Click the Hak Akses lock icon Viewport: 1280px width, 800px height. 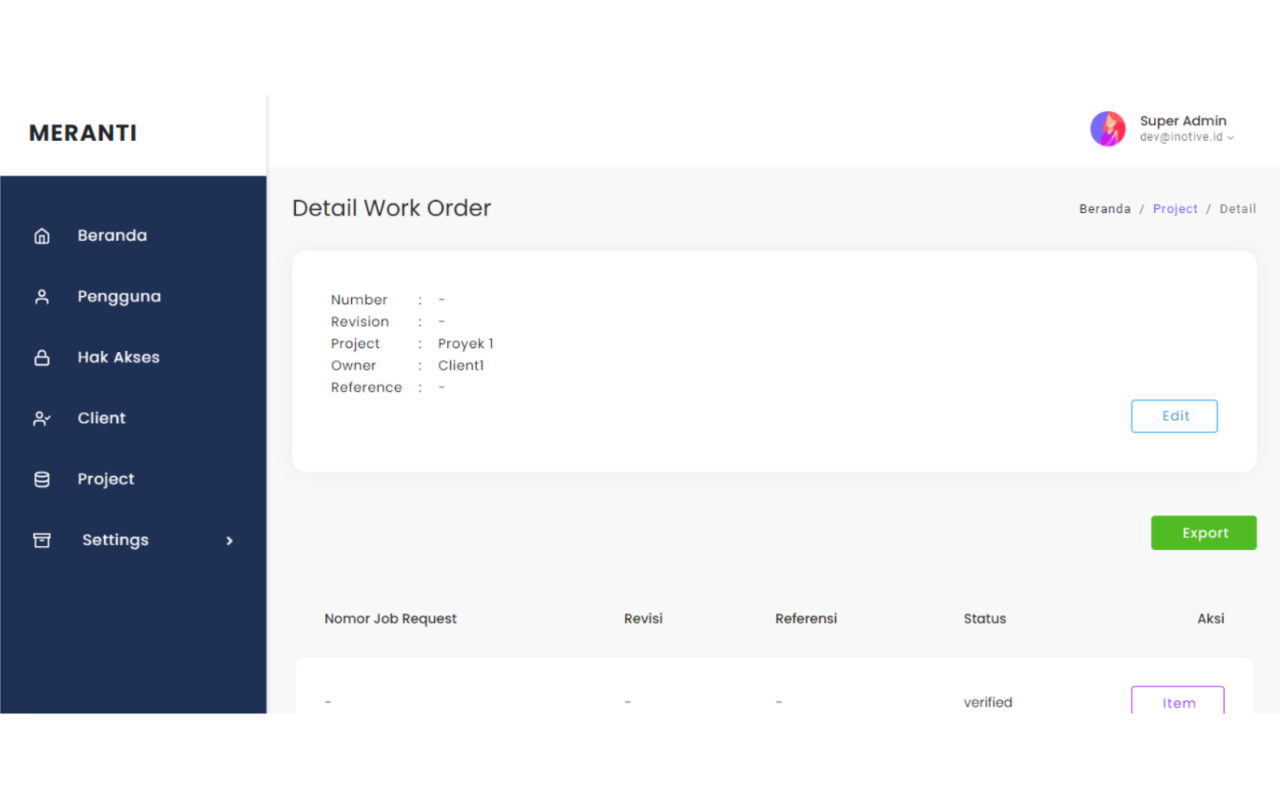click(x=42, y=358)
